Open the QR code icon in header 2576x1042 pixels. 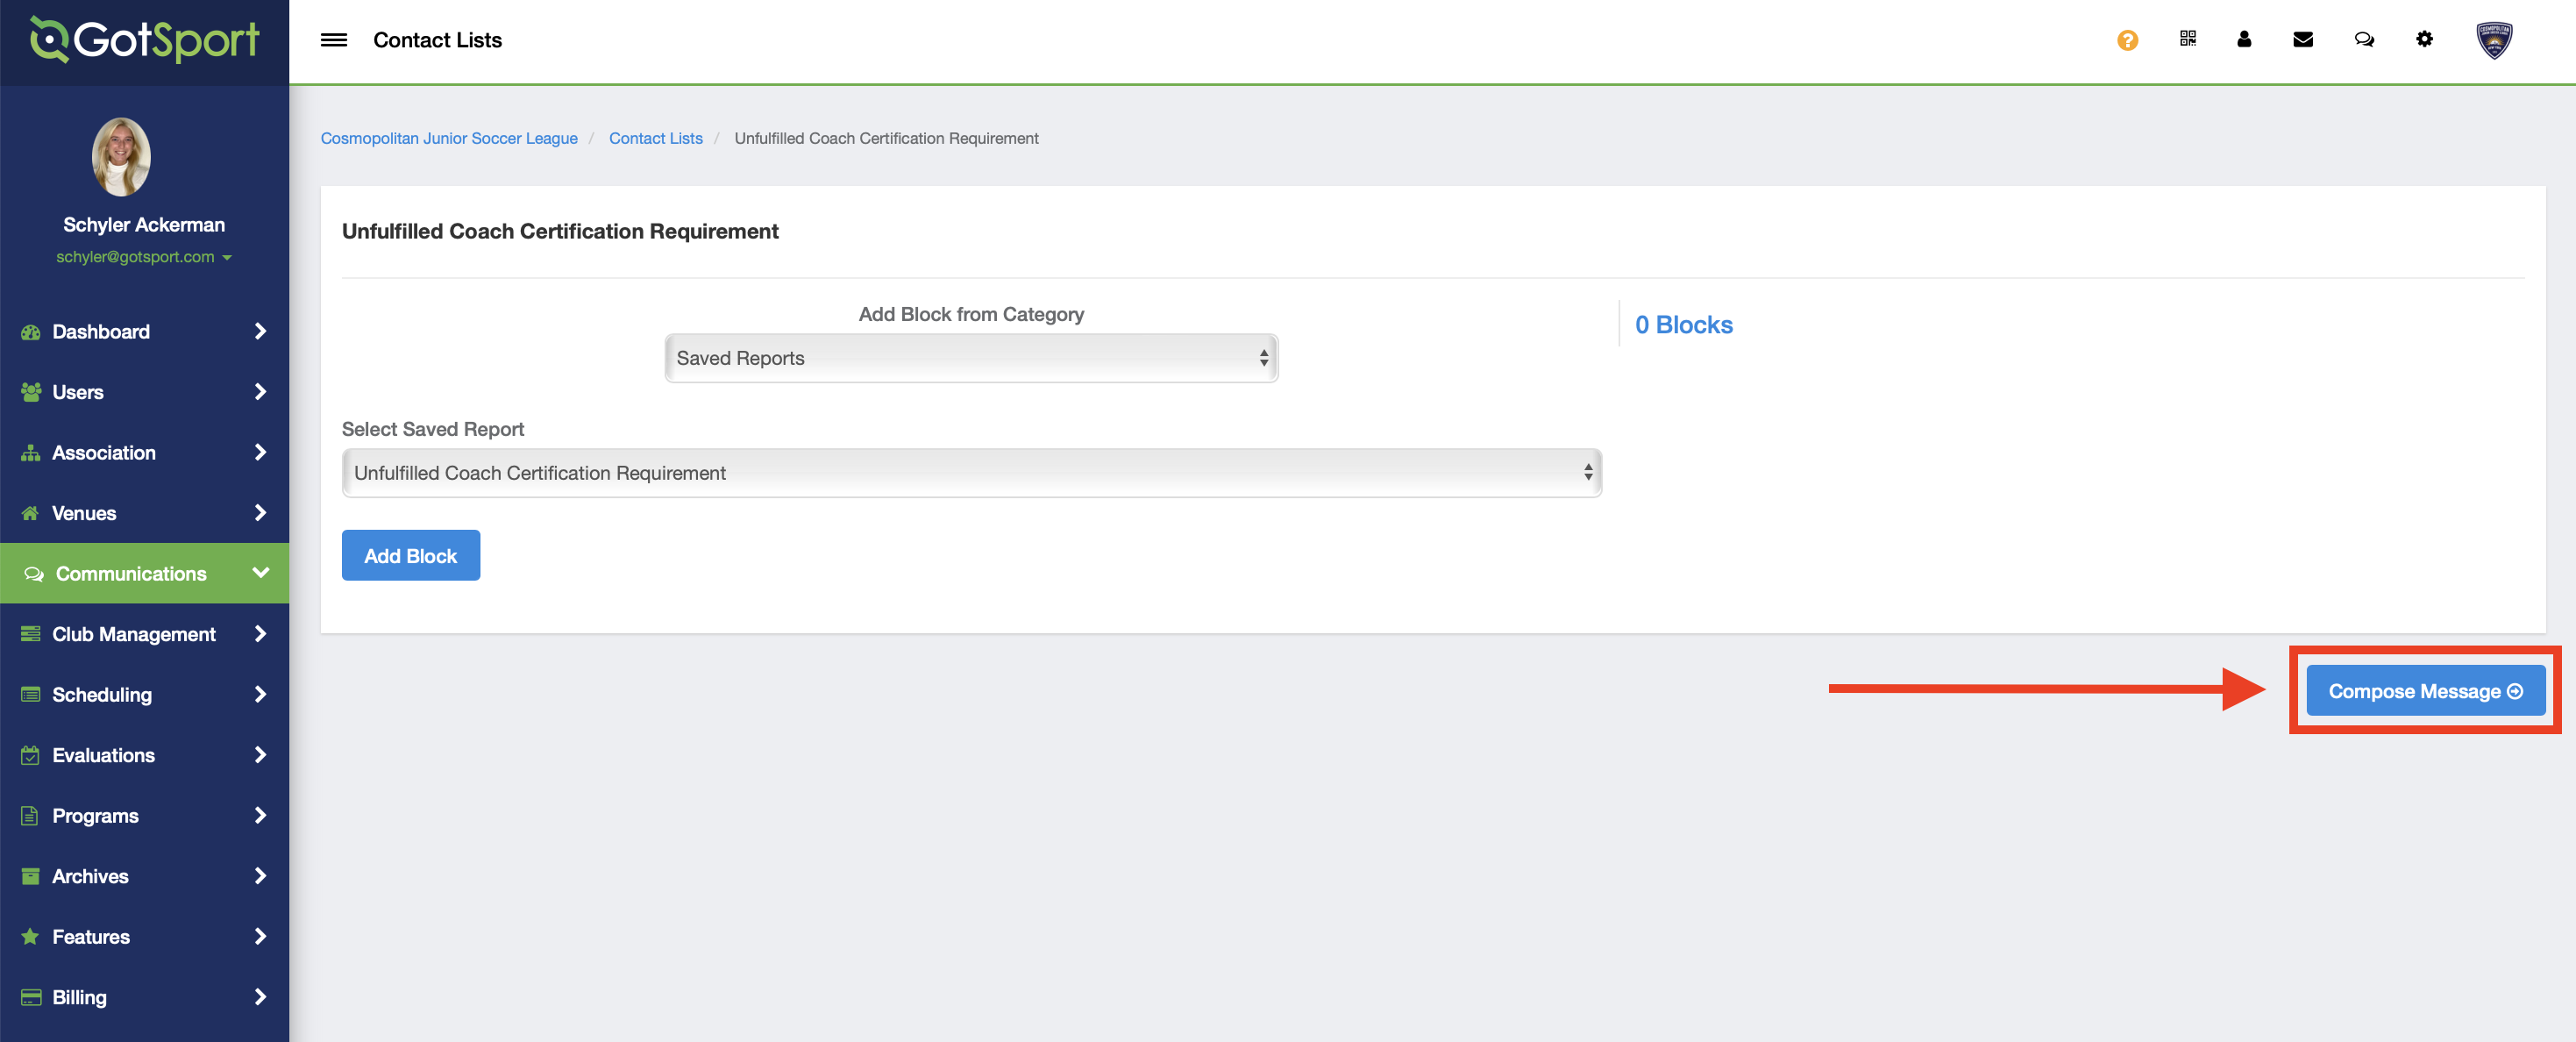pos(2187,39)
